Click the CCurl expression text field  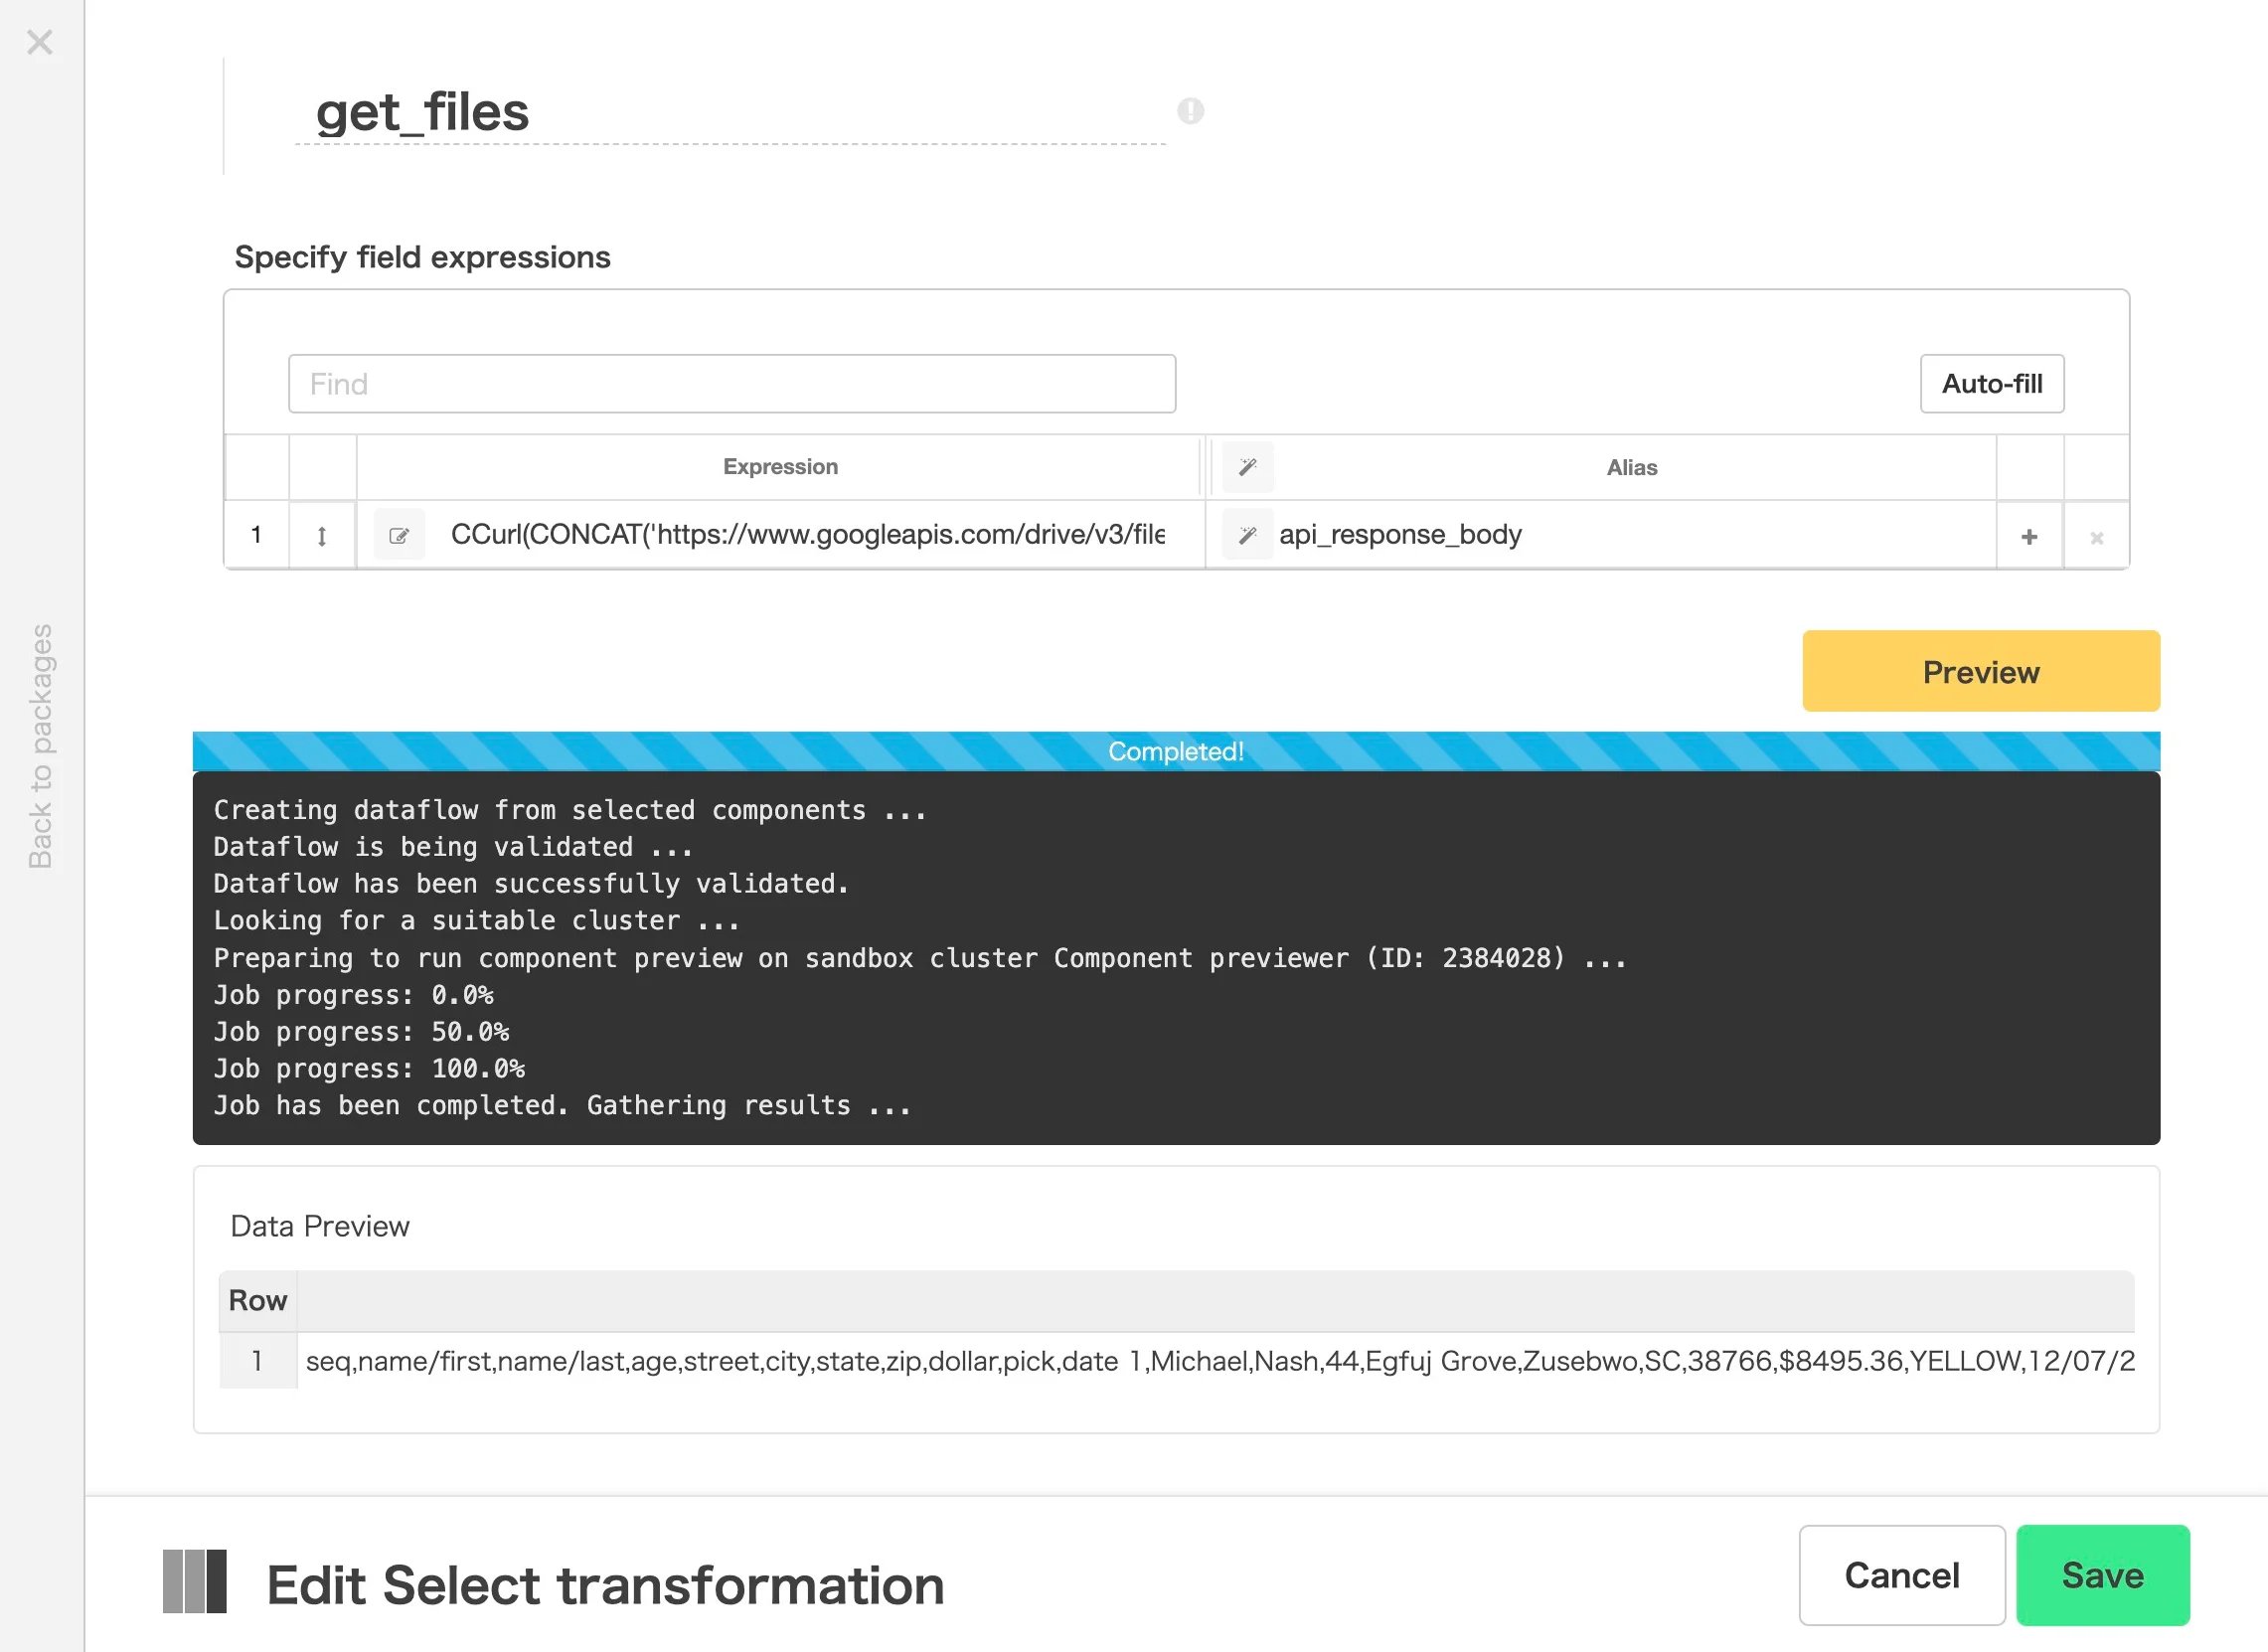click(808, 535)
